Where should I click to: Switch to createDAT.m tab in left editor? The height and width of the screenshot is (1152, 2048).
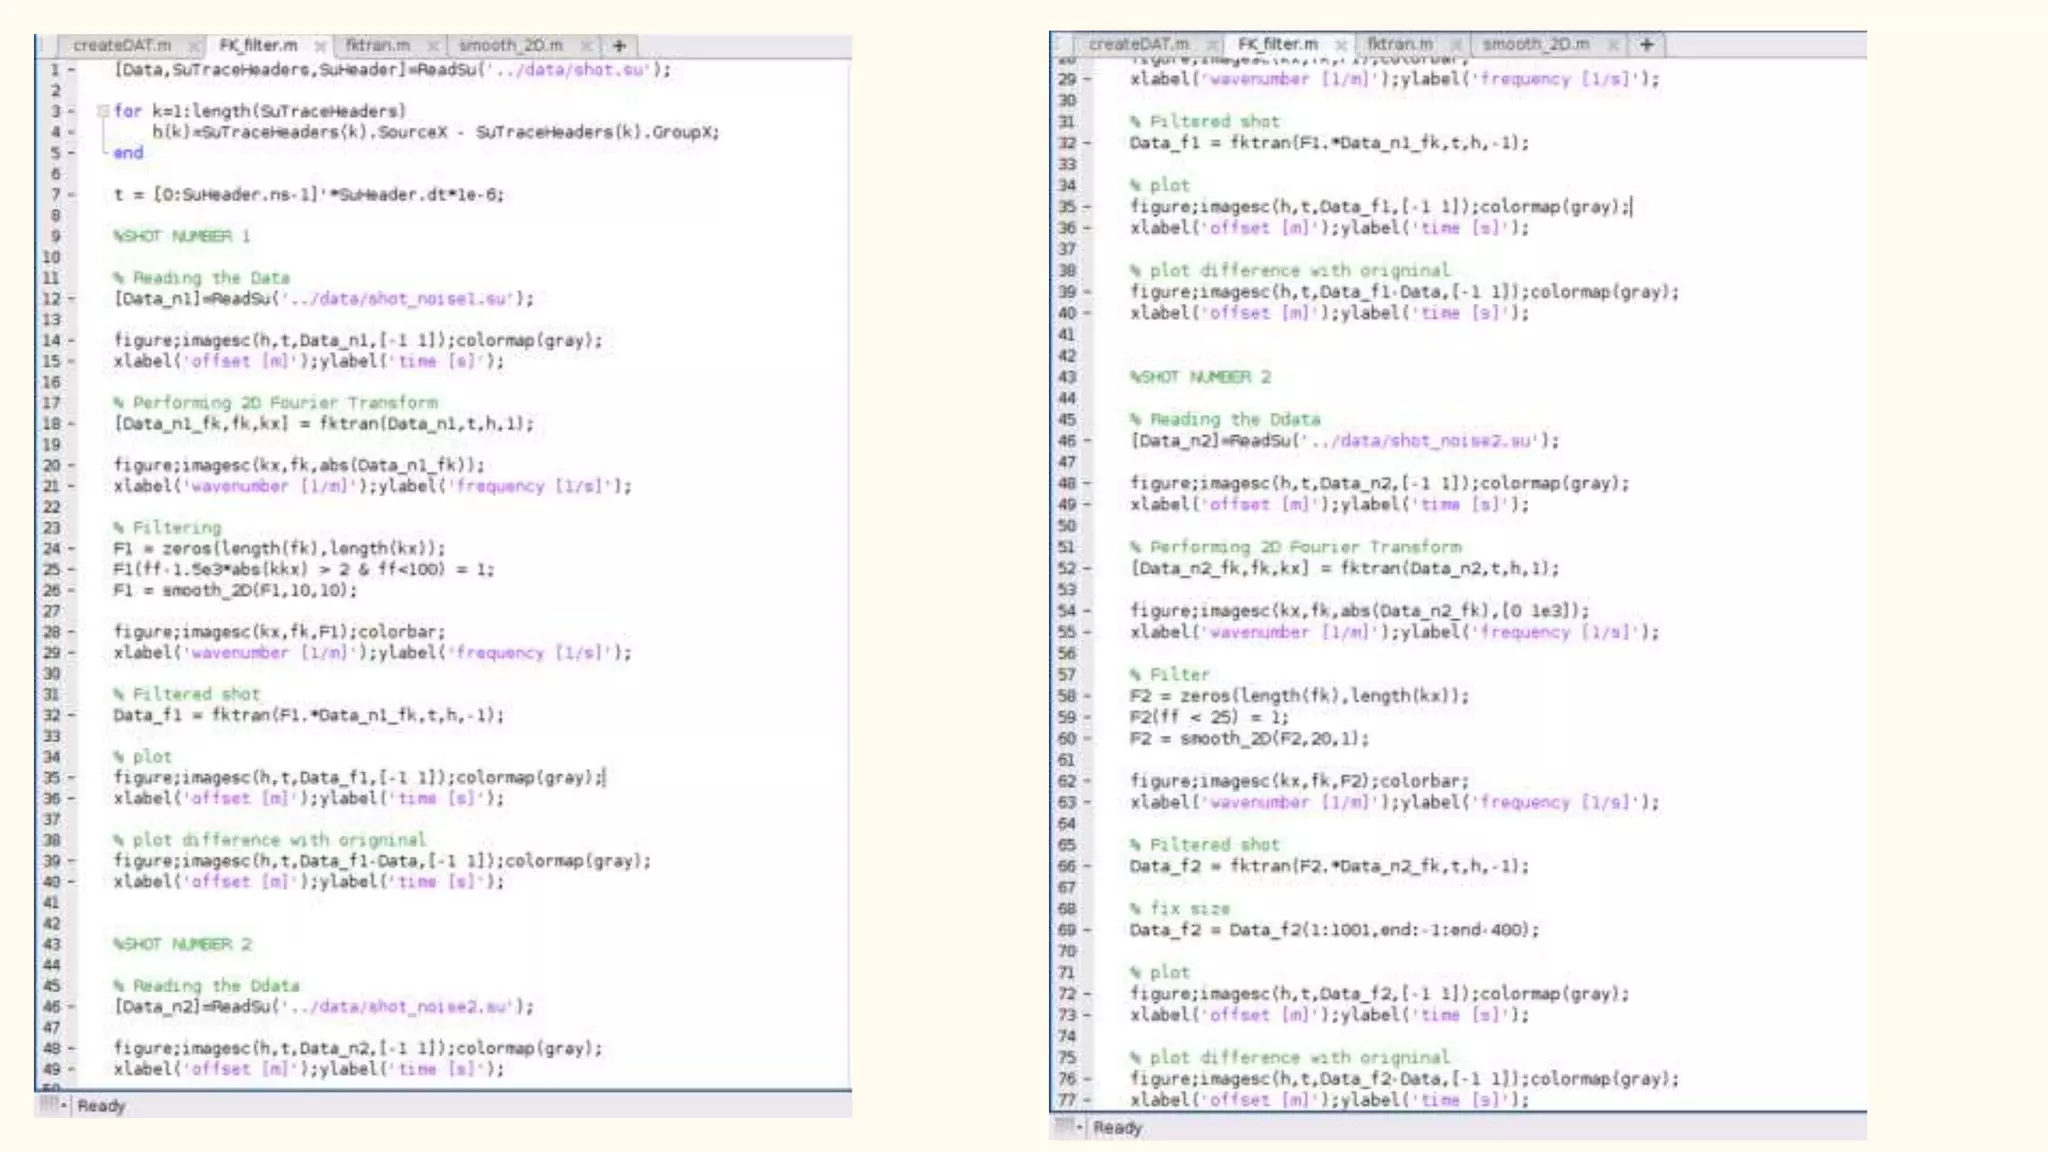[122, 46]
